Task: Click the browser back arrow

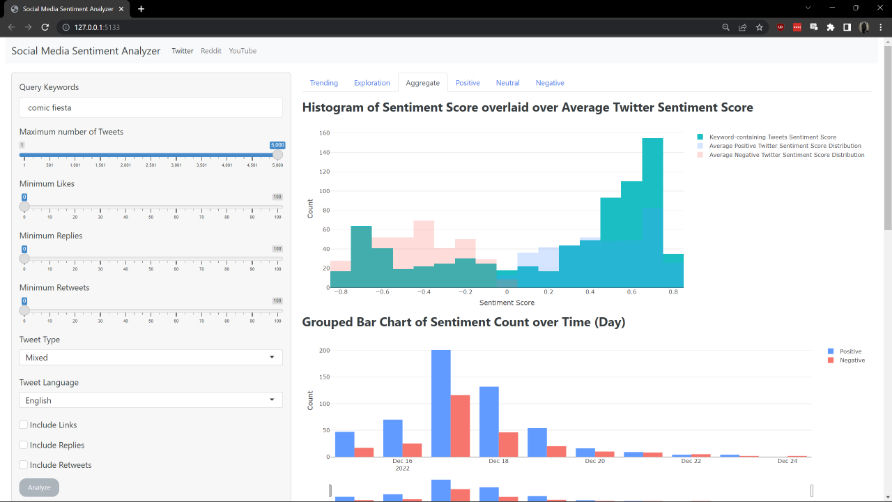Action: (13, 27)
